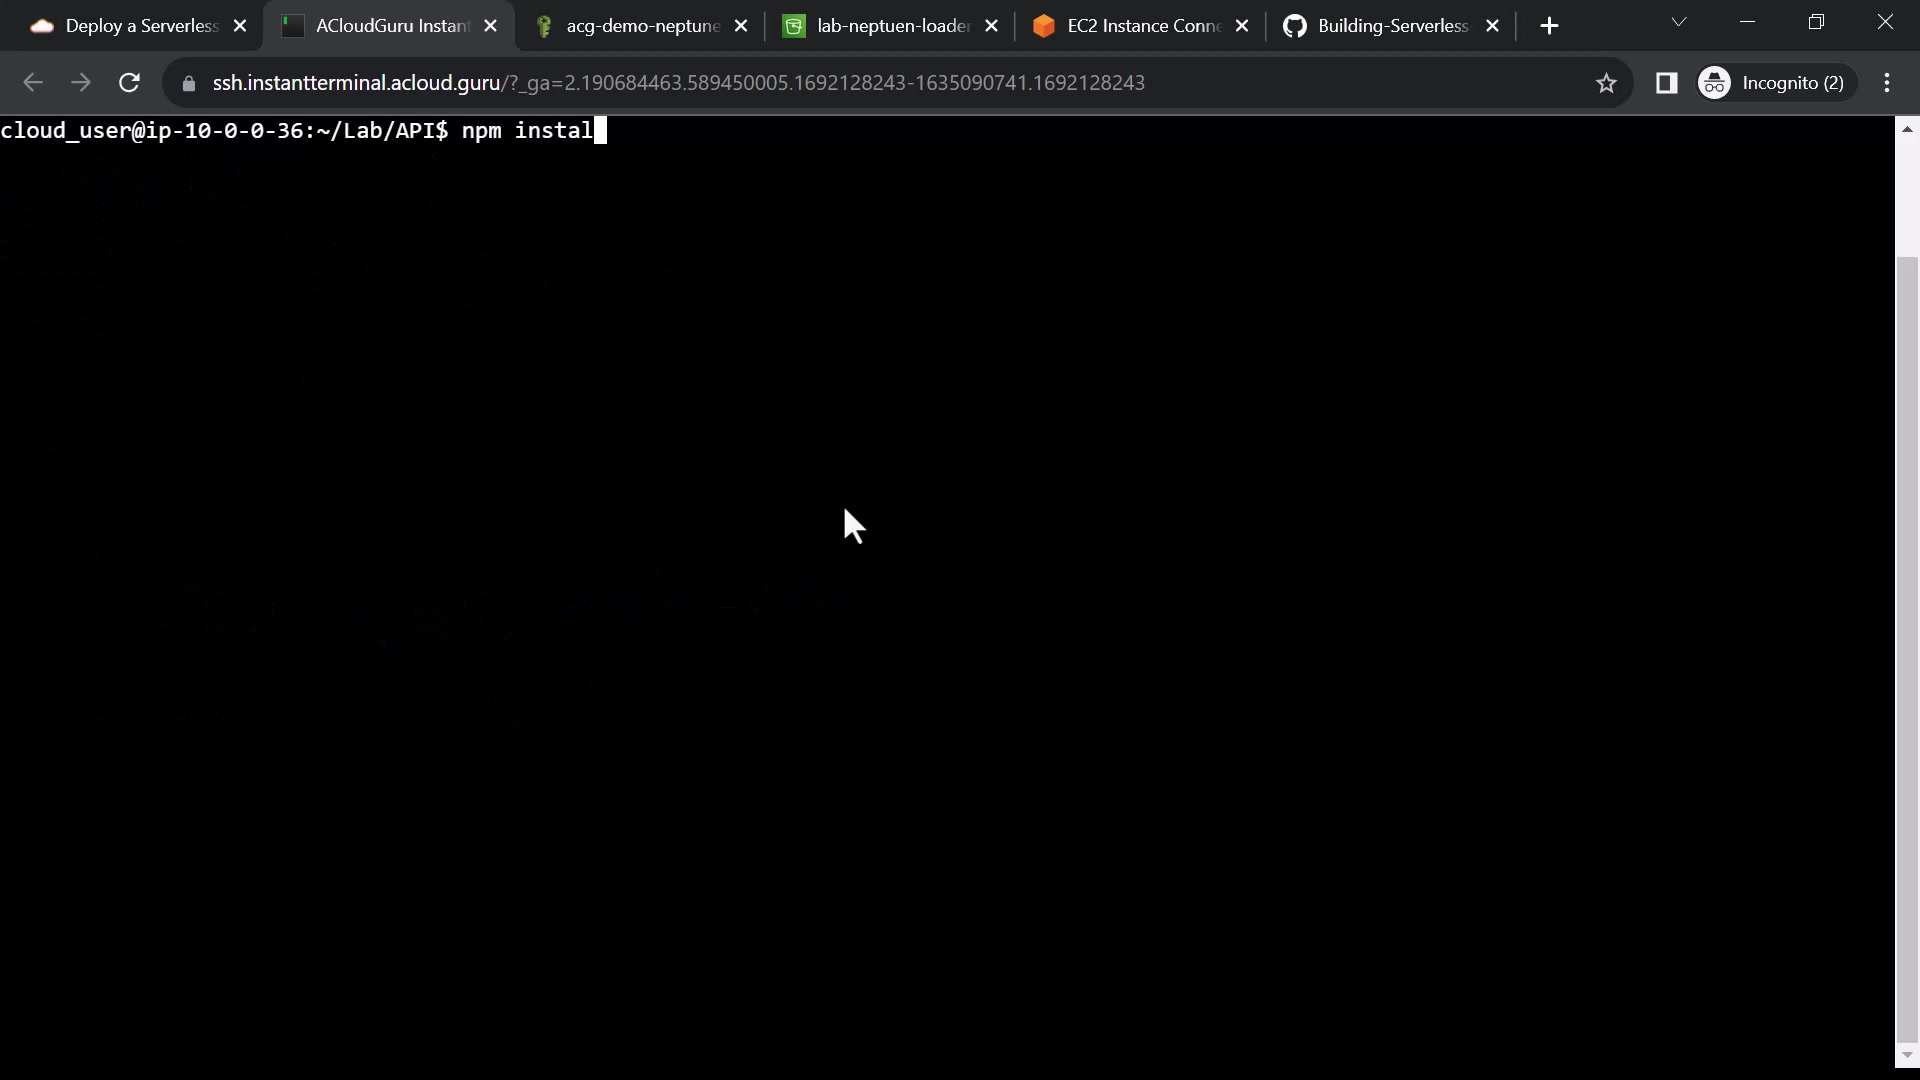Switch to Deploy a Serverless tab
1920x1080 pixels.
pyautogui.click(x=130, y=26)
